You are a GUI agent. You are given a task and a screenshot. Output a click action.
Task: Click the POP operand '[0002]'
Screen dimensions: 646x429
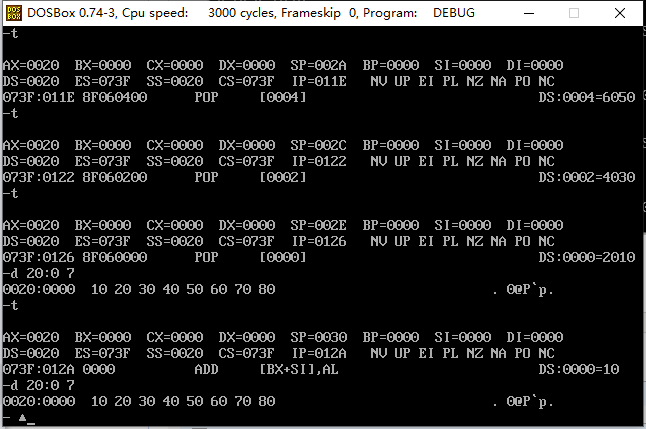283,177
